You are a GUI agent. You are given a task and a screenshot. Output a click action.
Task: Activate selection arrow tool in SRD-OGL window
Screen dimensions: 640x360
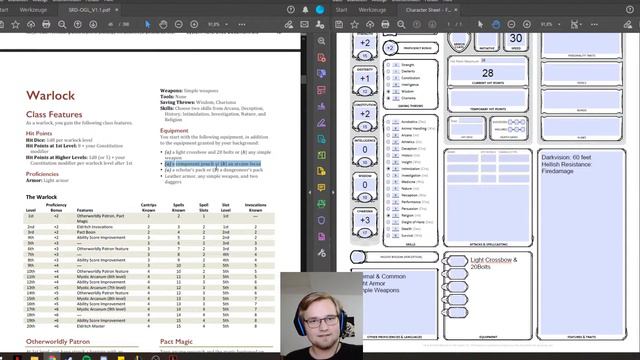pos(148,24)
